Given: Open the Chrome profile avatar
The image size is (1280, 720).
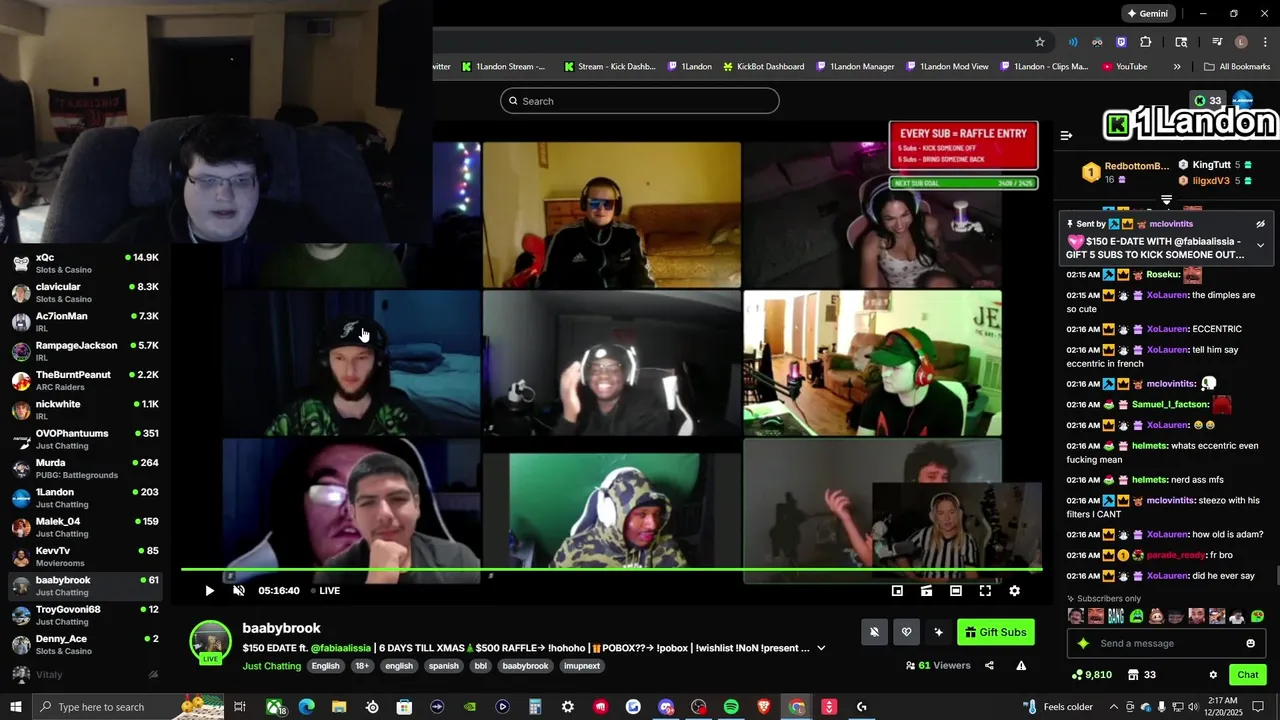Looking at the screenshot, I should (x=1241, y=42).
